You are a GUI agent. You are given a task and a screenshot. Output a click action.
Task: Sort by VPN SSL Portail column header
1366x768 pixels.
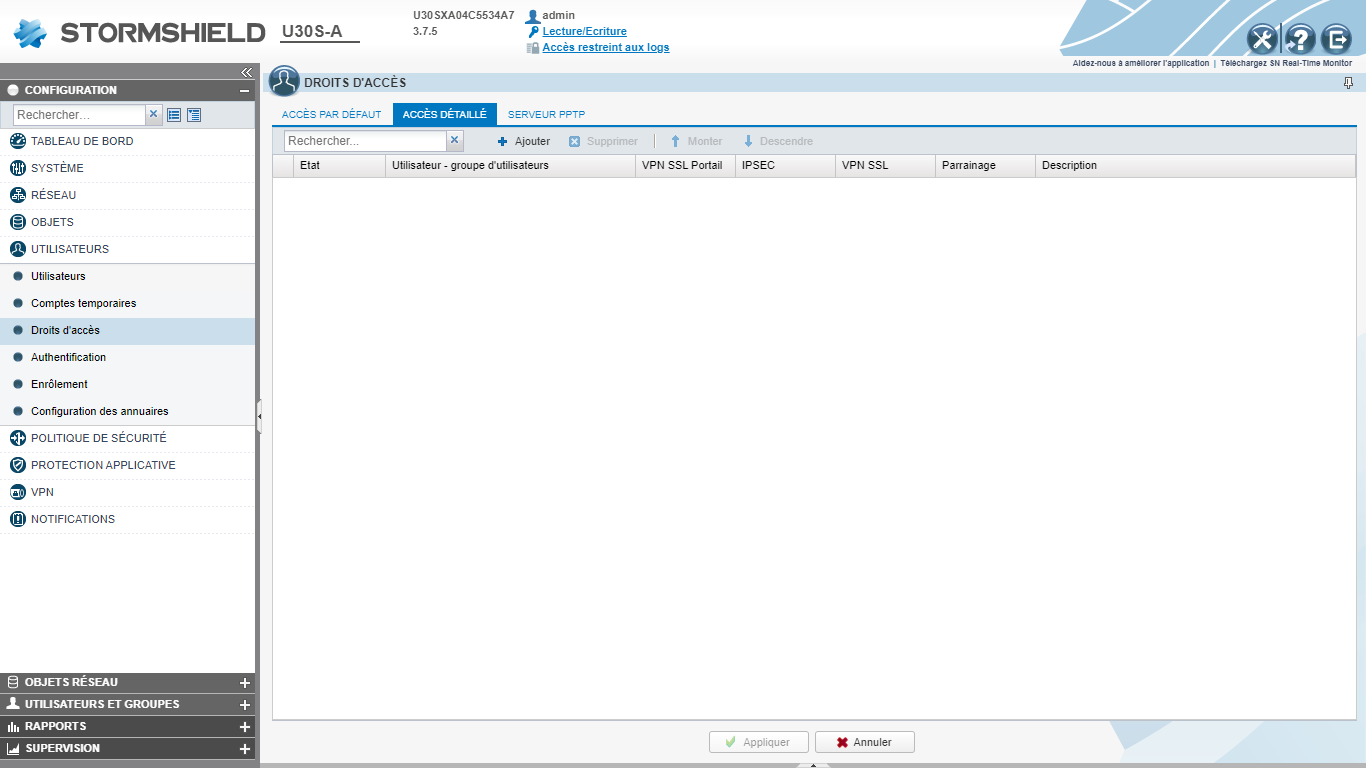pyautogui.click(x=685, y=165)
